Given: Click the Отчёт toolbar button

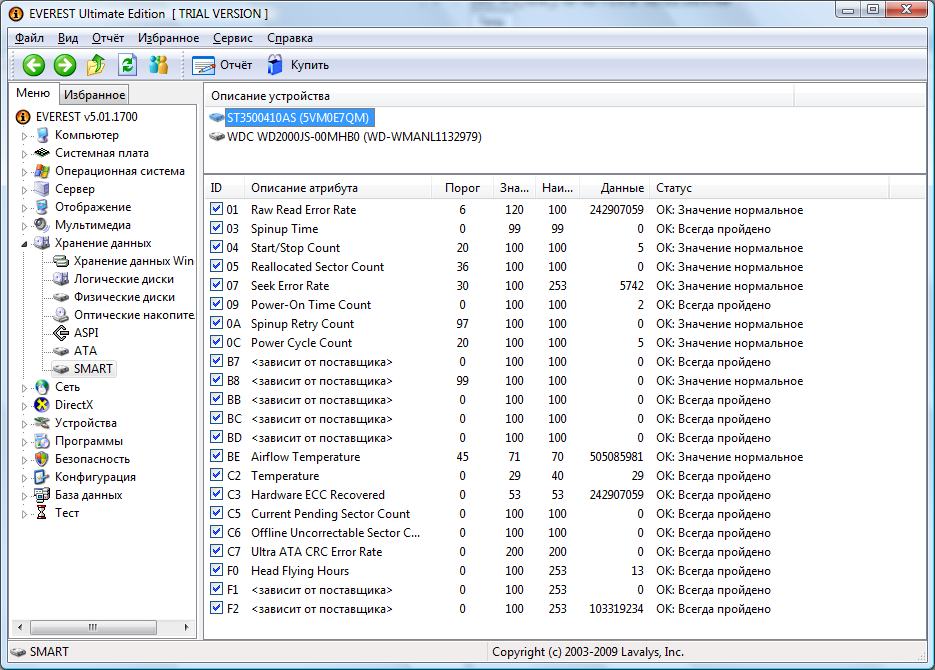Looking at the screenshot, I should pyautogui.click(x=222, y=65).
